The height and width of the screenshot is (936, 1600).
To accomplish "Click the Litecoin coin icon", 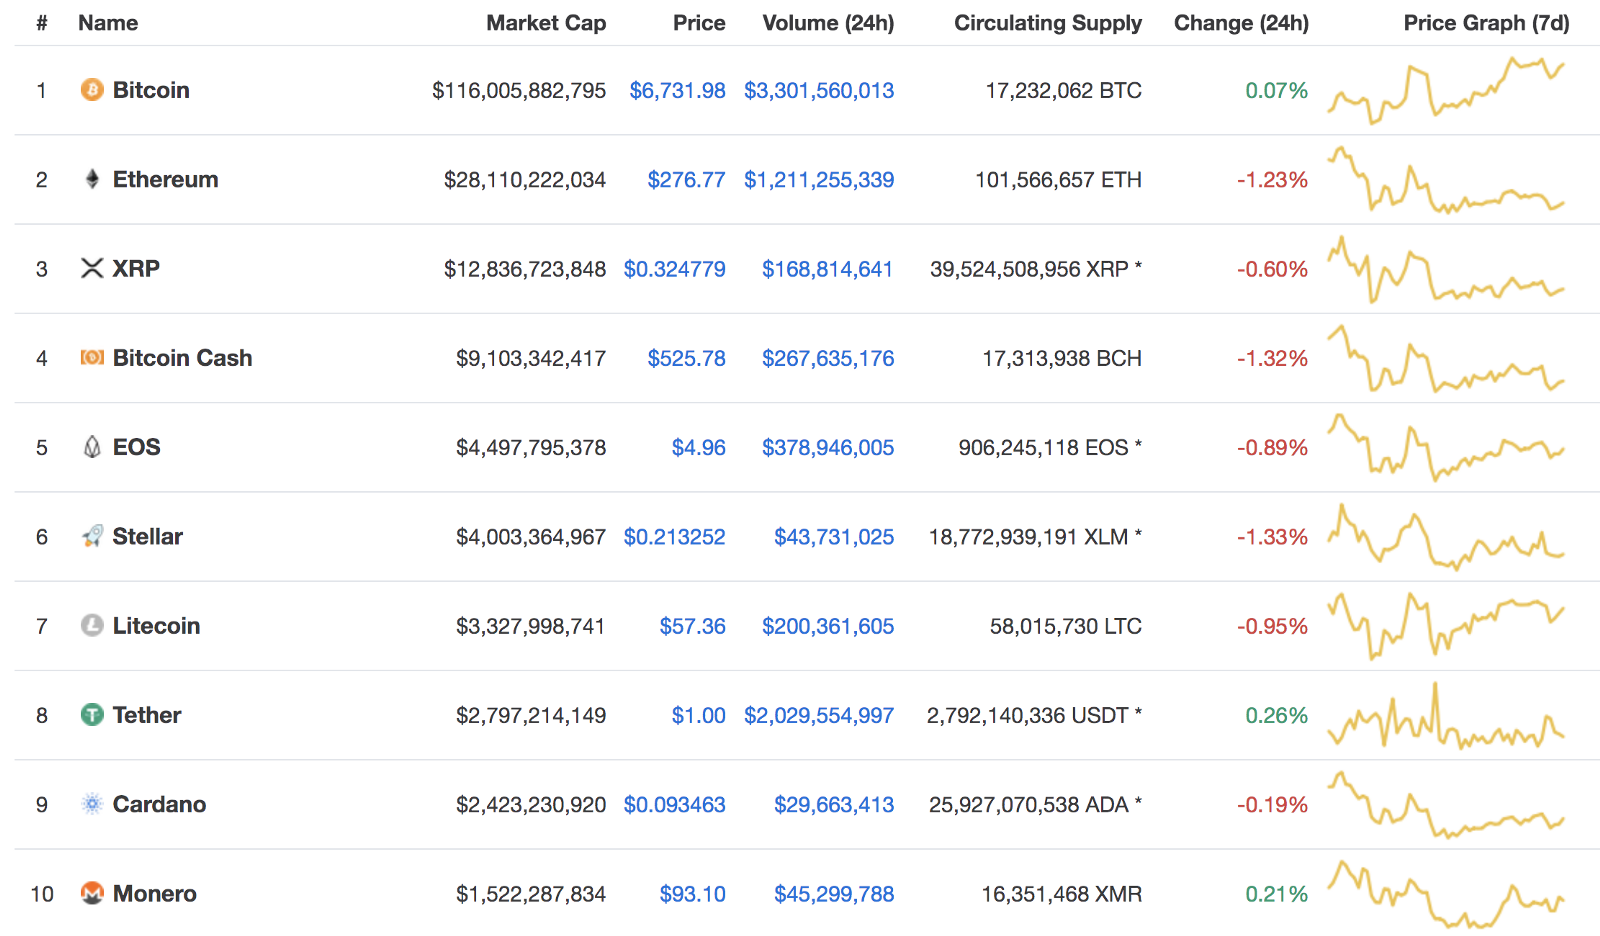I will [92, 626].
